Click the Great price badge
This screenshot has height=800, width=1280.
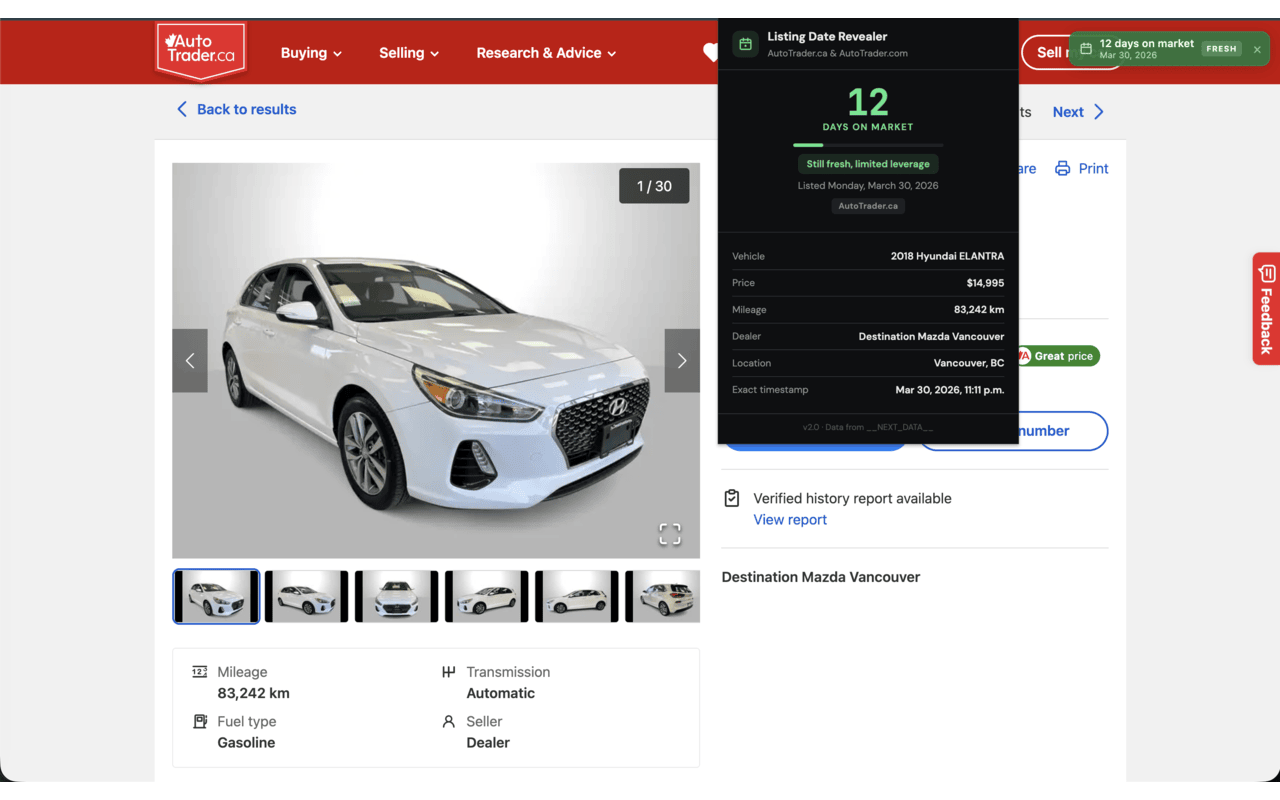tap(1058, 356)
